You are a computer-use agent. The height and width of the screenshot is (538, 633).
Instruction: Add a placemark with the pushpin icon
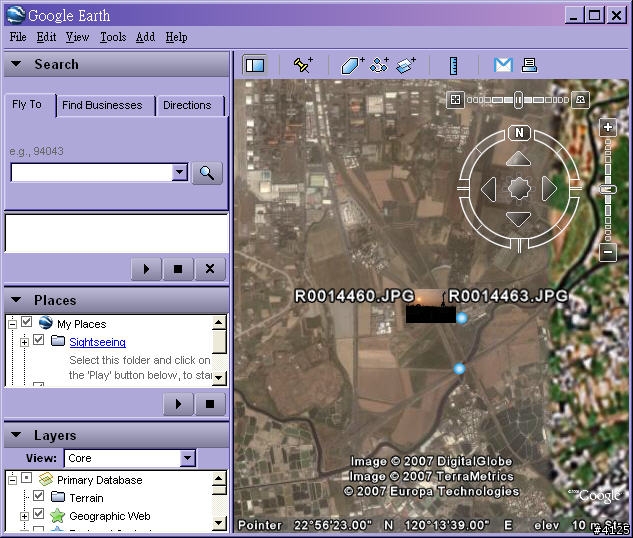(303, 65)
